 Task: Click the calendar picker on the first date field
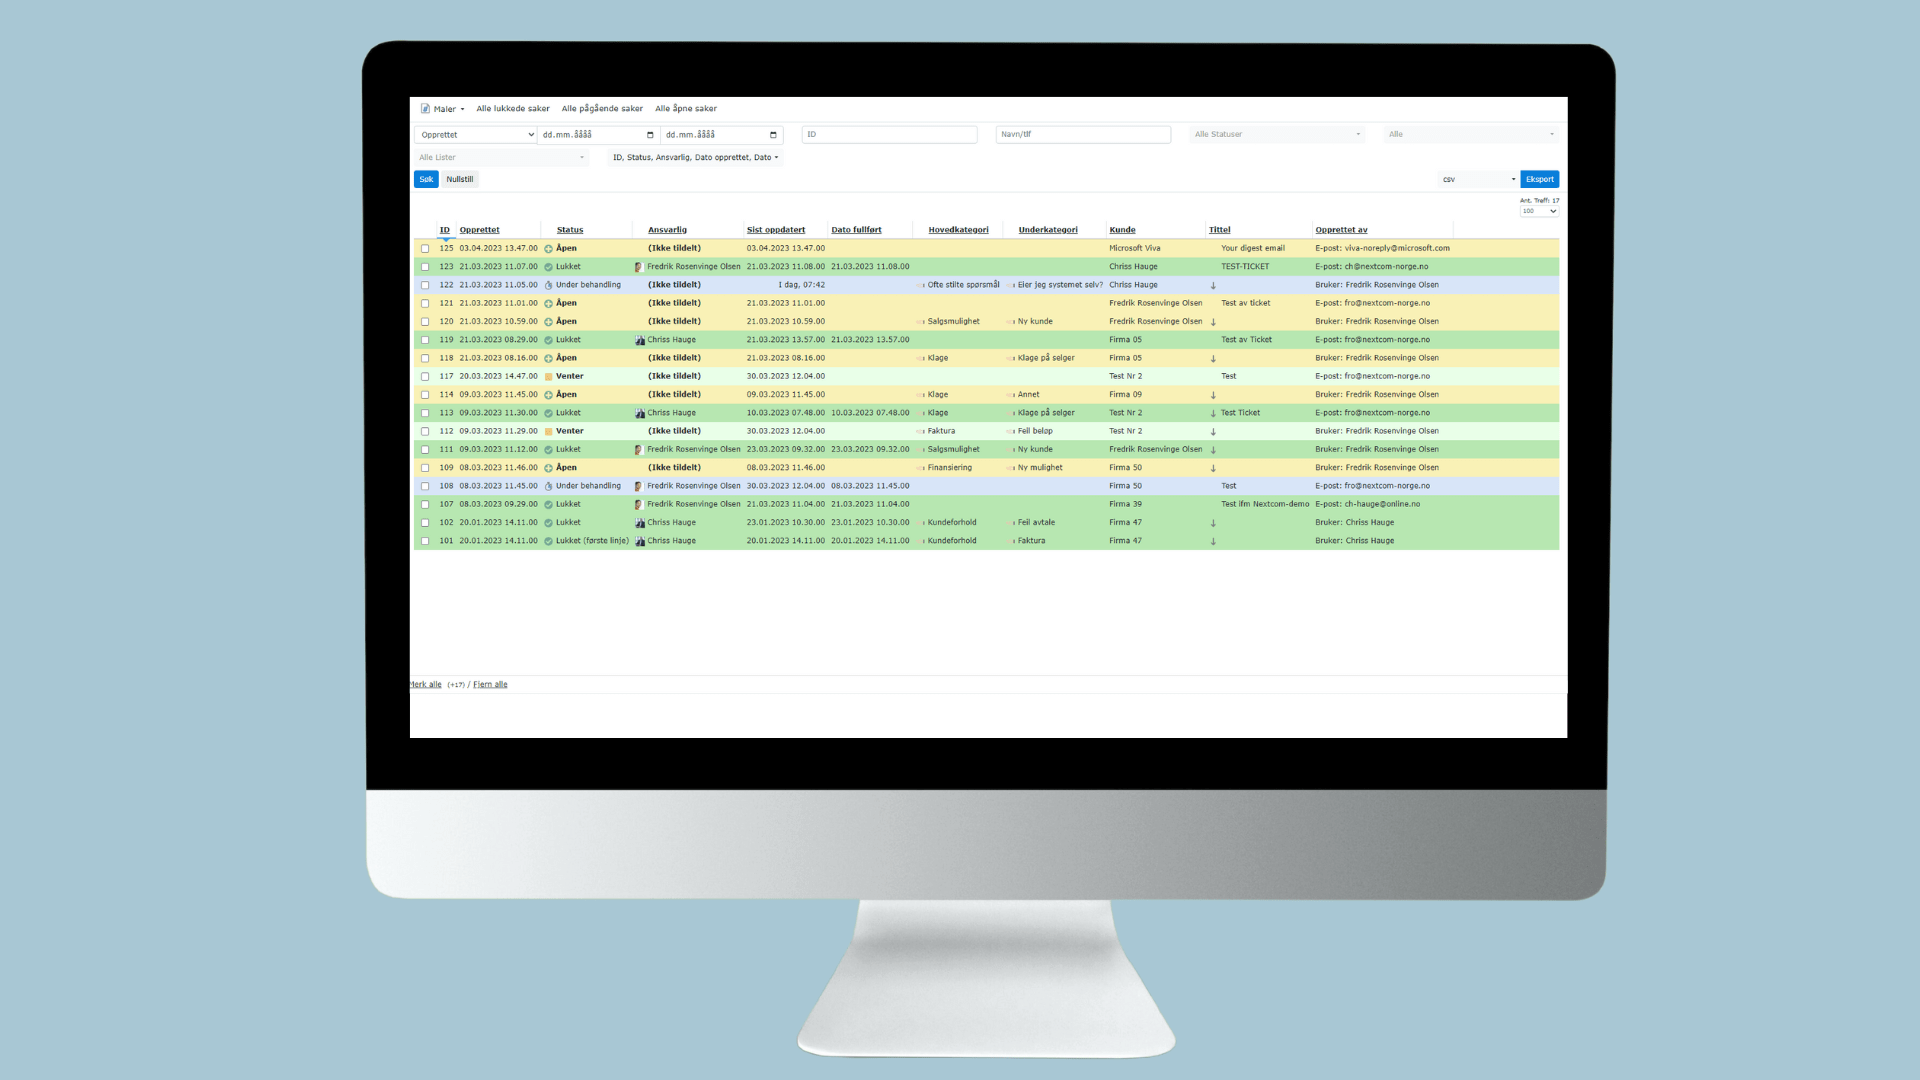651,134
